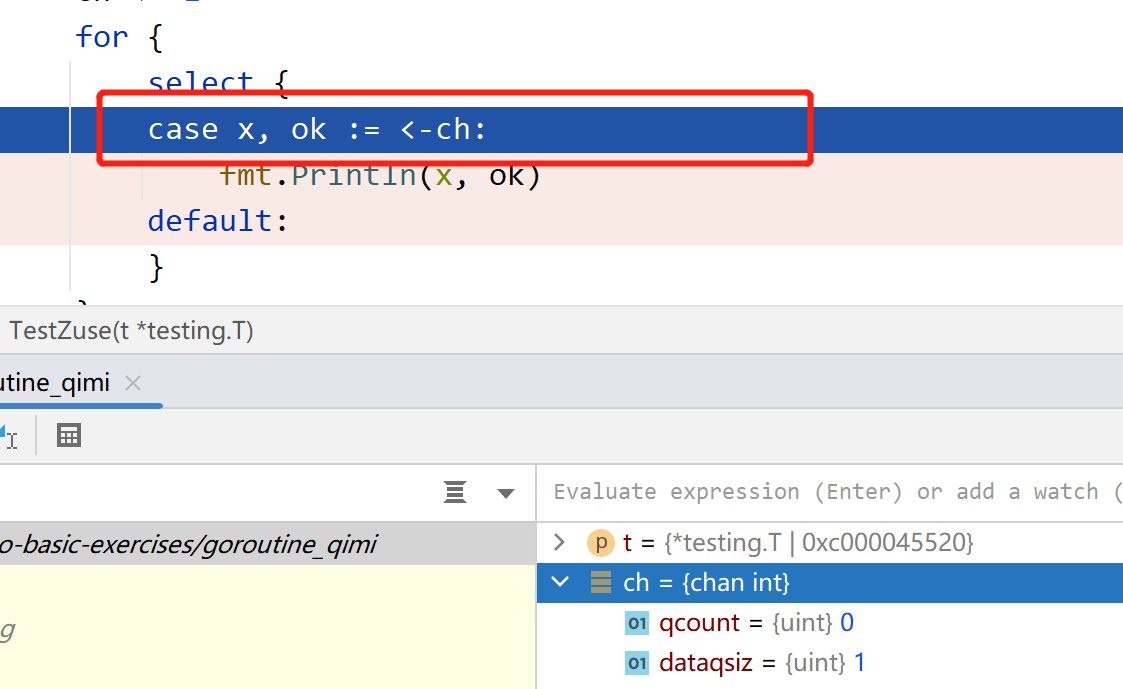Click the qcount field type icon
Viewport: 1123px width, 689px height.
pyautogui.click(x=637, y=624)
